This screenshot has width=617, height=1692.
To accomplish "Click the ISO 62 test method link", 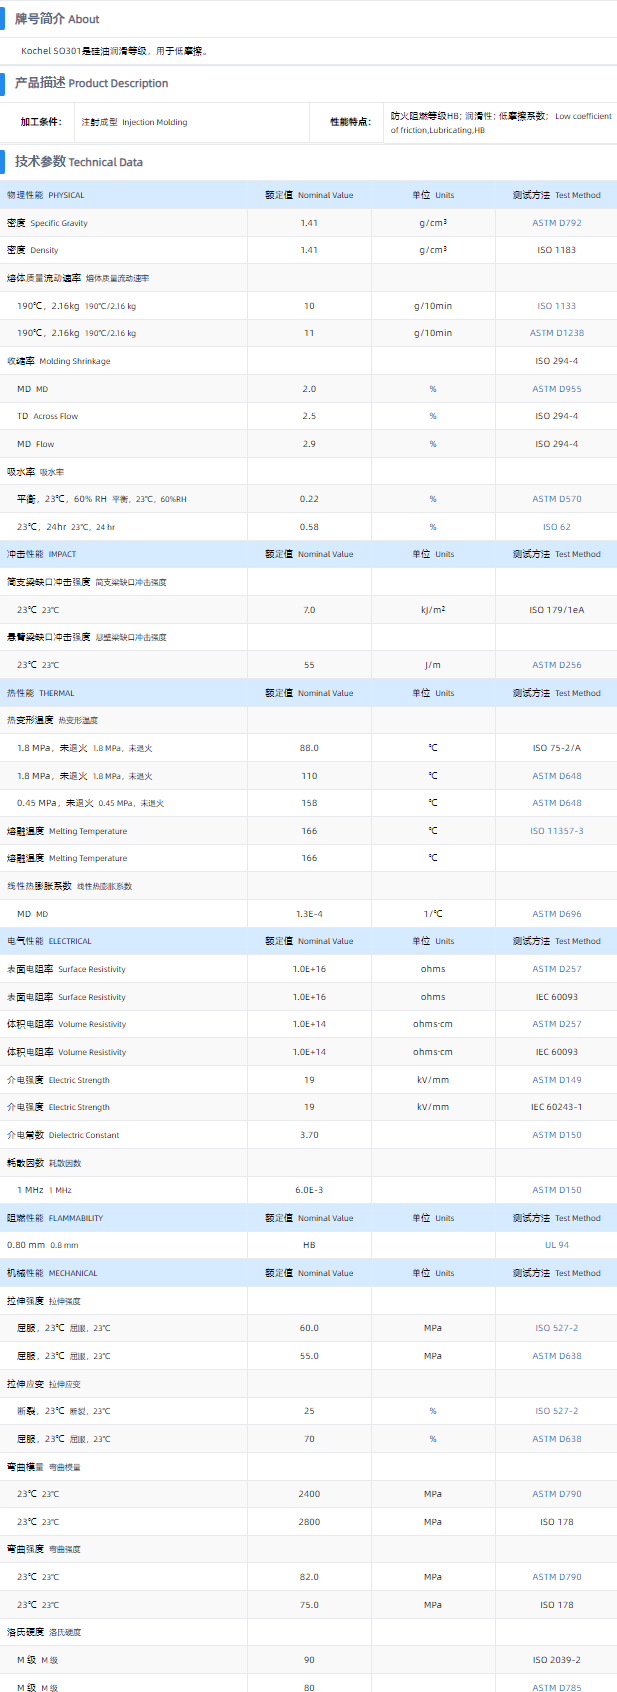I will 556,527.
